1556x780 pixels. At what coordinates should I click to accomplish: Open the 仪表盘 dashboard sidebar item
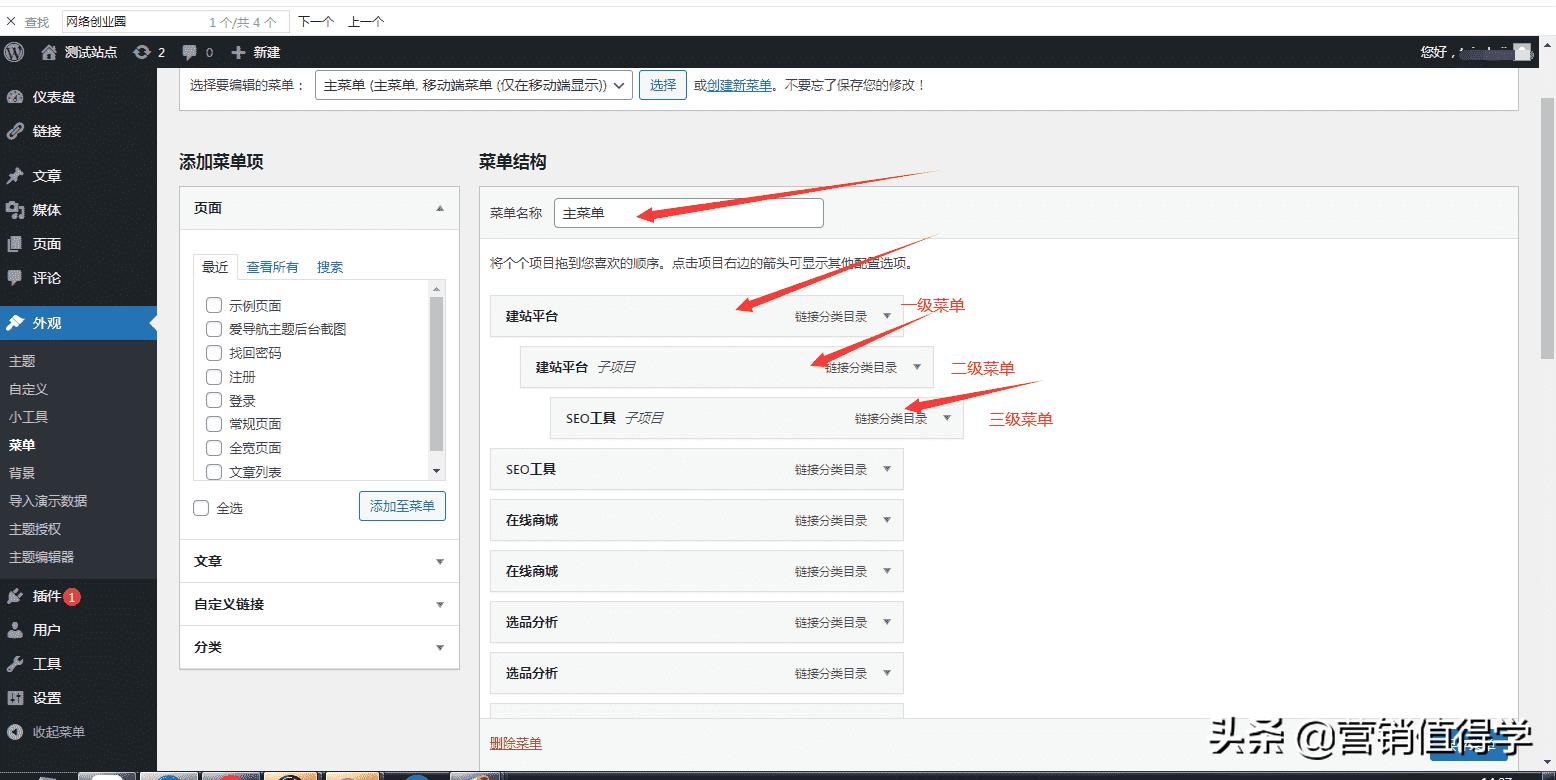point(53,97)
